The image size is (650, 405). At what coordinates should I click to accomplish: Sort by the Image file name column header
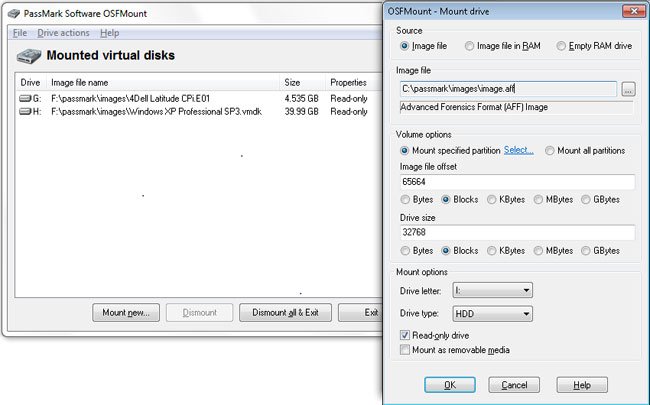[x=163, y=82]
